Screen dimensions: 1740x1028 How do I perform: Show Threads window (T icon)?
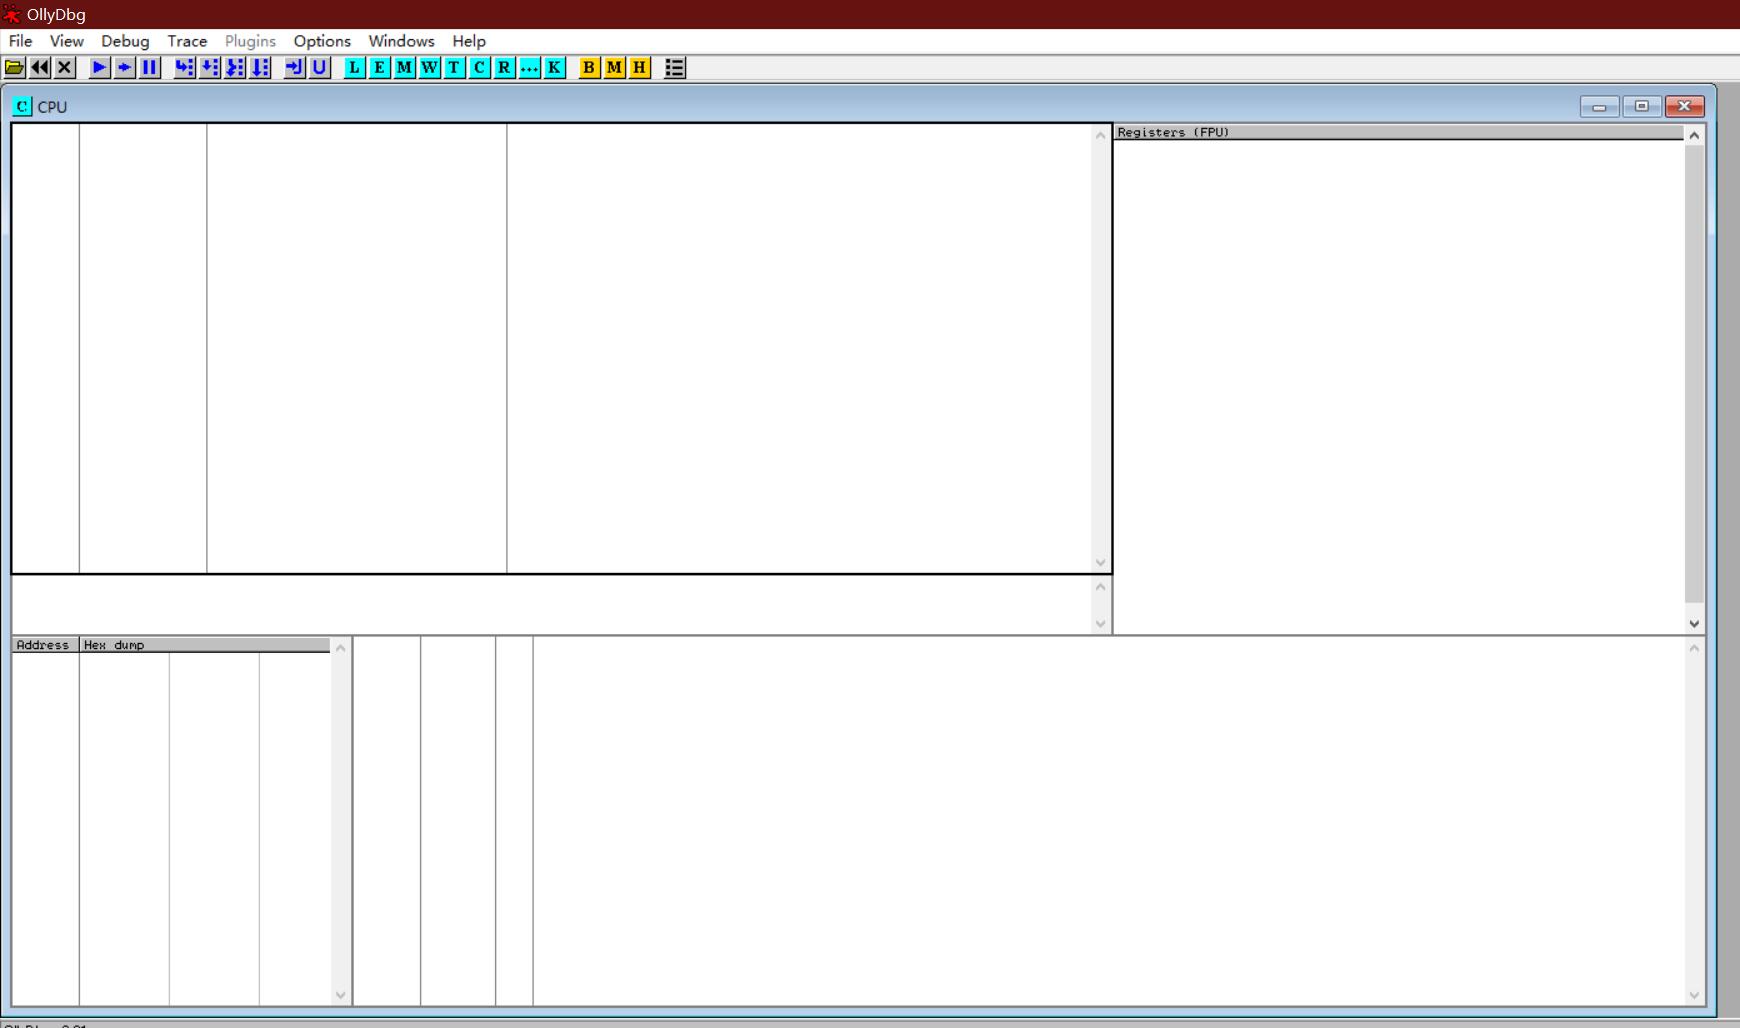click(x=455, y=68)
